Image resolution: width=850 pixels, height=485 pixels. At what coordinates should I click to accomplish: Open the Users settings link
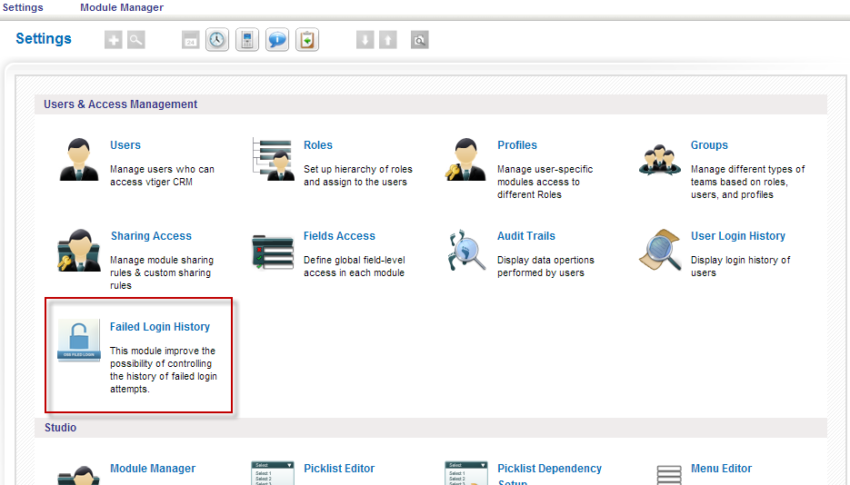[x=125, y=145]
